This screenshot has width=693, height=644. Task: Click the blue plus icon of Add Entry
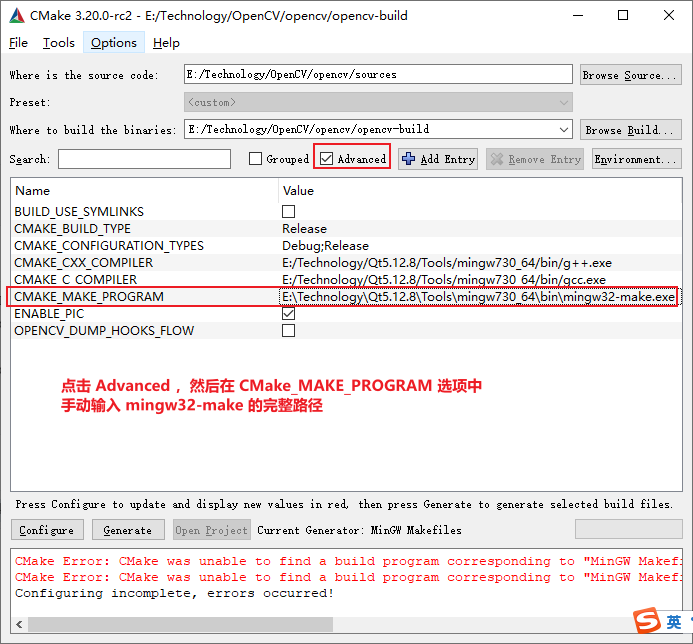408,159
